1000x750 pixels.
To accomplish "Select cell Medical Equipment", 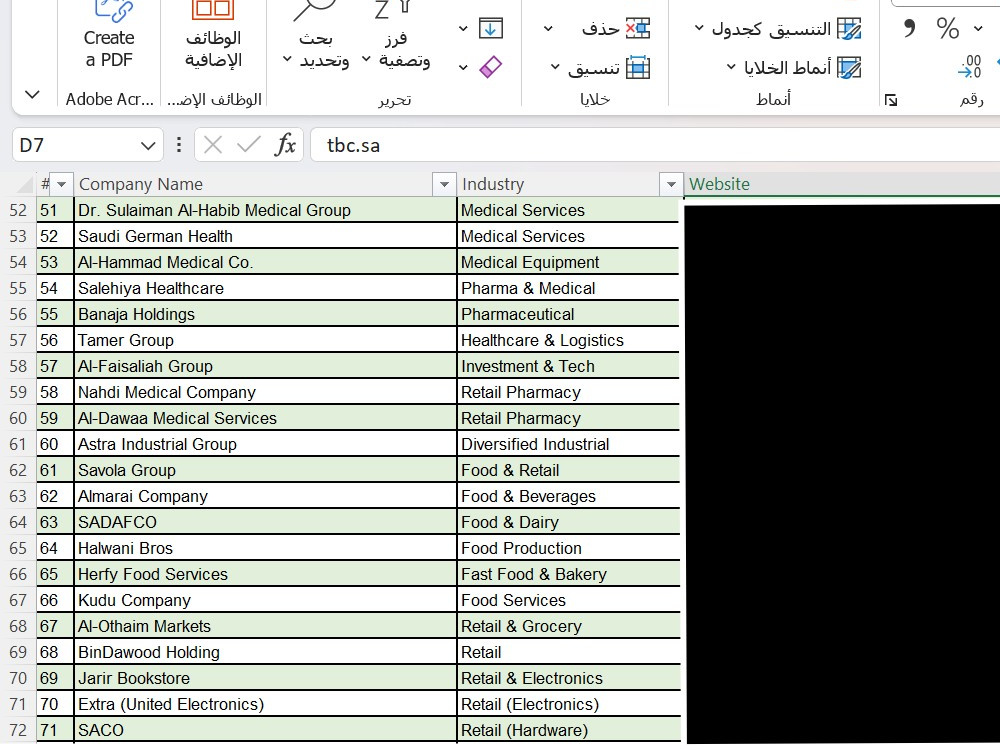I will click(x=569, y=262).
